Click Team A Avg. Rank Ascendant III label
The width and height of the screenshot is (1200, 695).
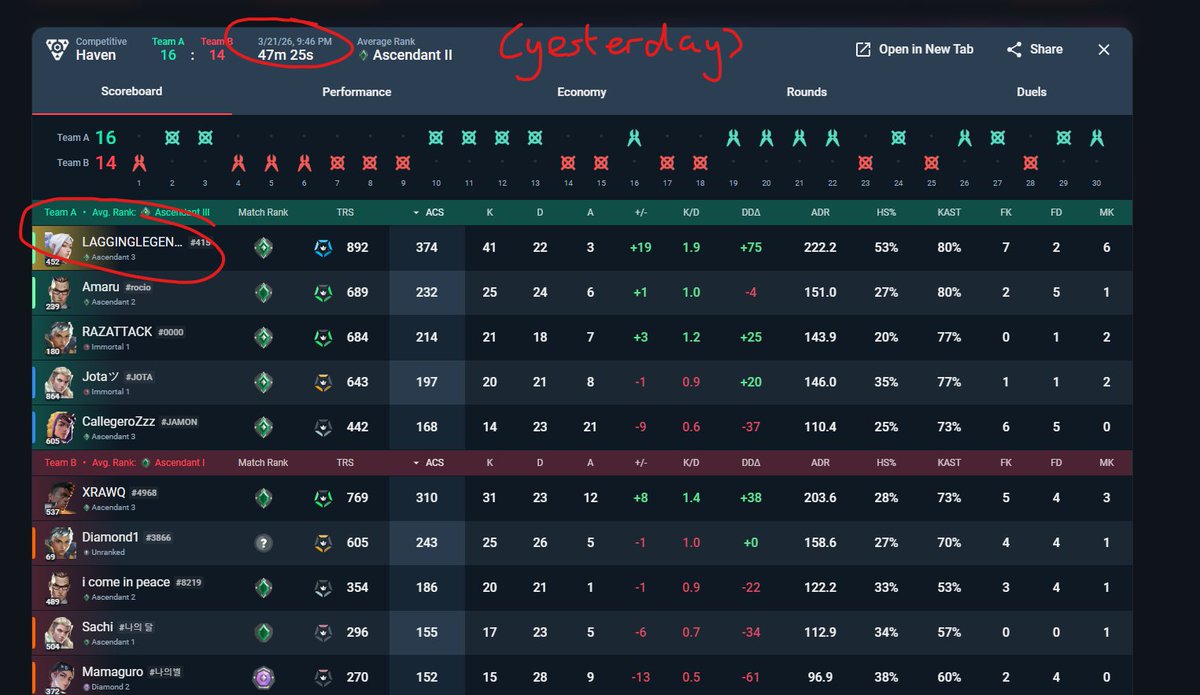pos(126,212)
